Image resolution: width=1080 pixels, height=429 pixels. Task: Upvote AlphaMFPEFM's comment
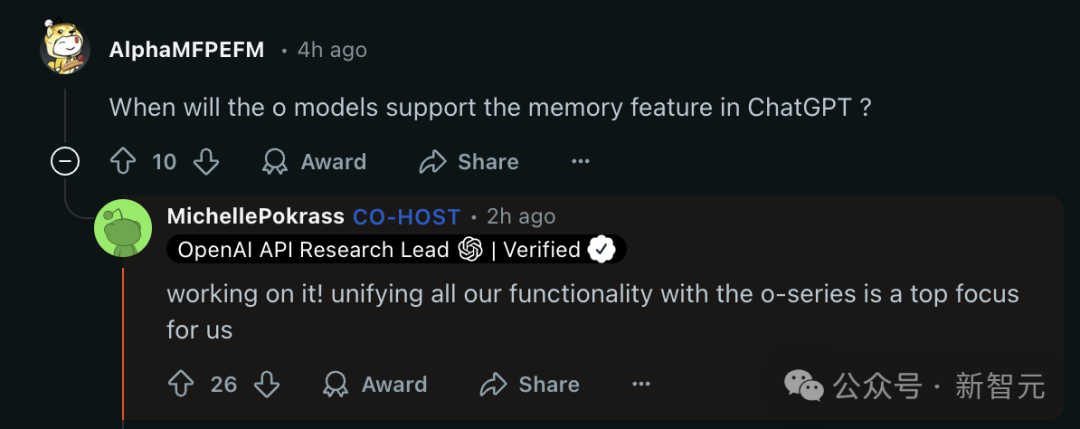(x=122, y=162)
